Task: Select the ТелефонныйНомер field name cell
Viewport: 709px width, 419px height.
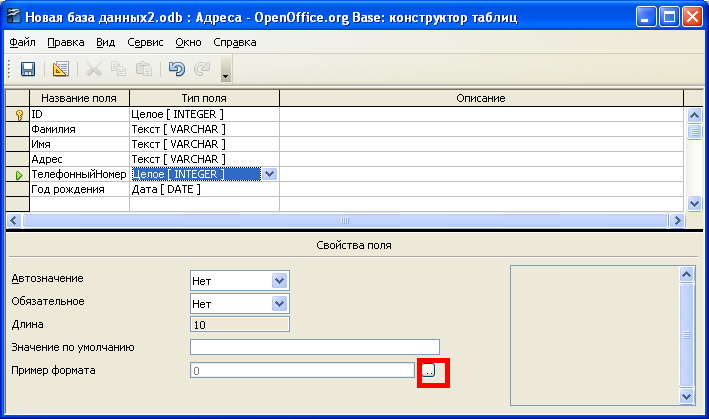Action: (80, 174)
